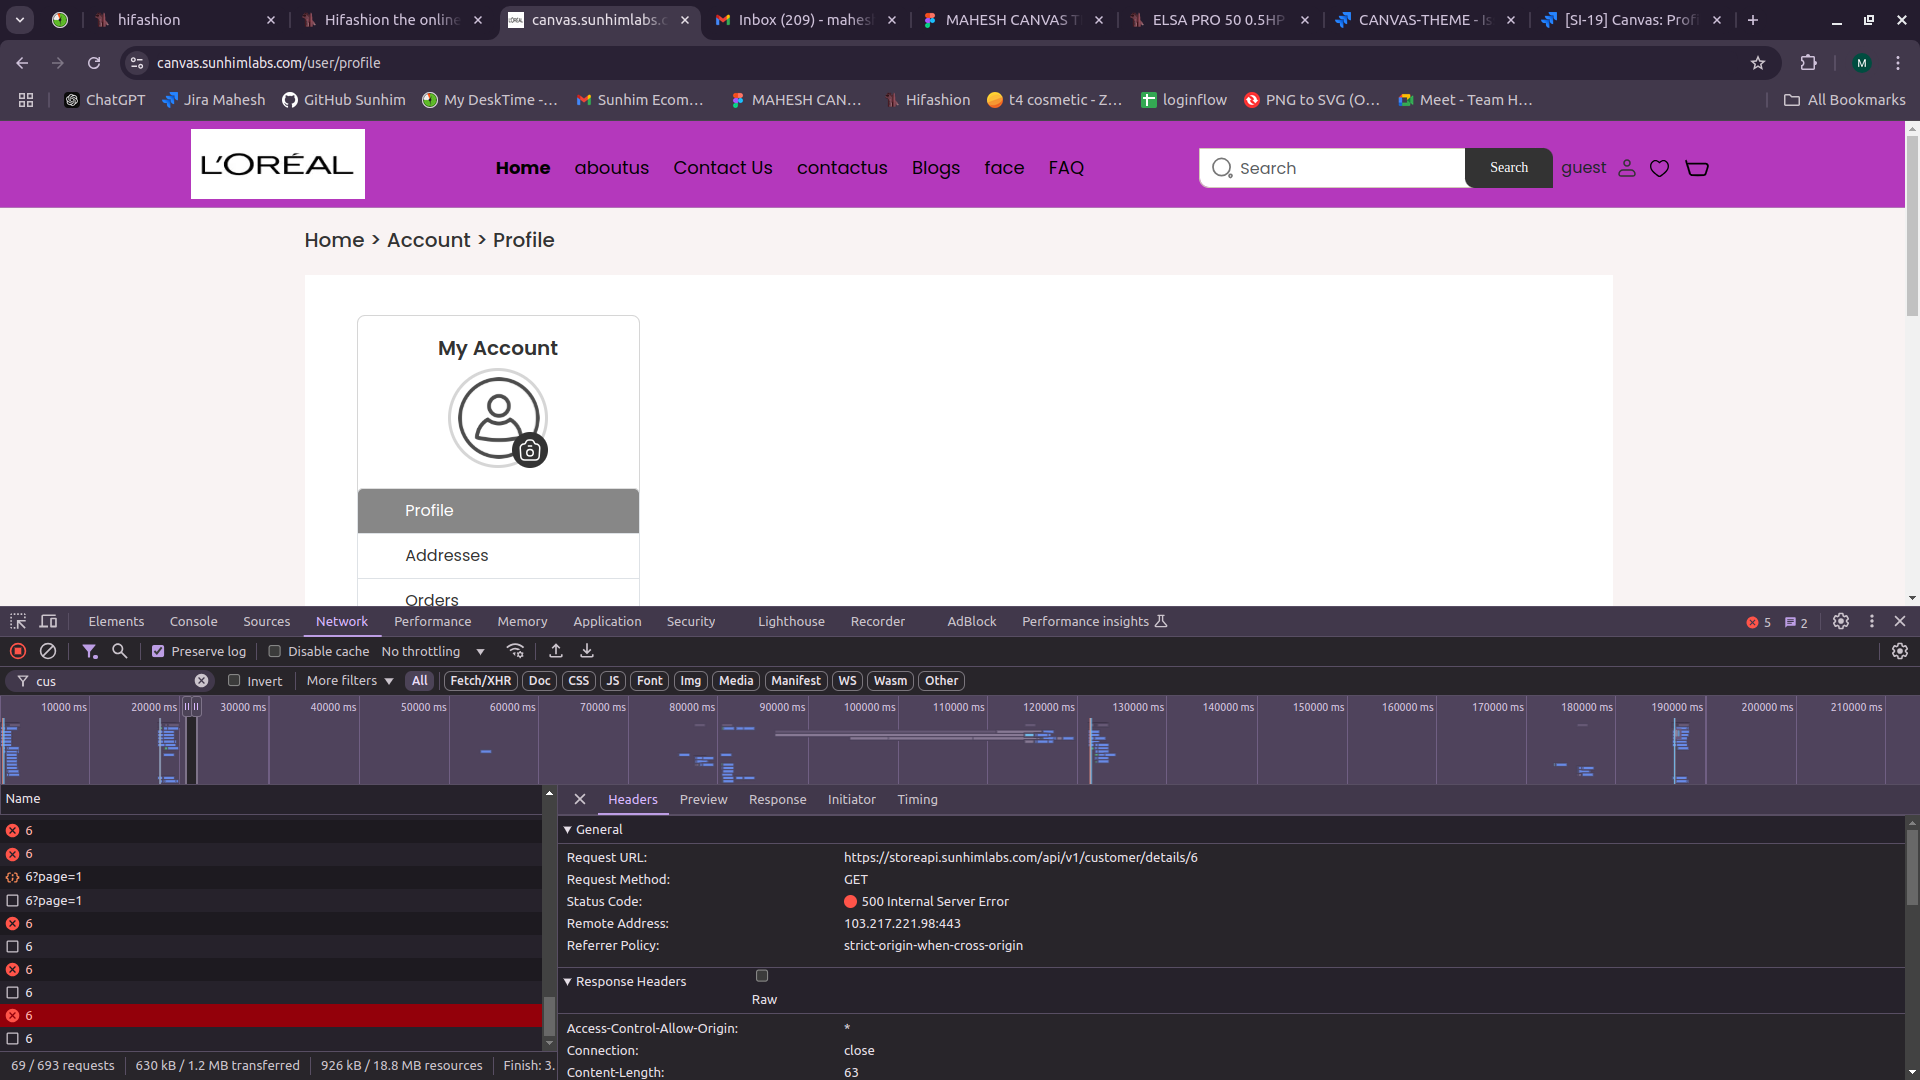This screenshot has height=1080, width=1920.
Task: Open the Preview tab of the request
Action: tap(703, 799)
